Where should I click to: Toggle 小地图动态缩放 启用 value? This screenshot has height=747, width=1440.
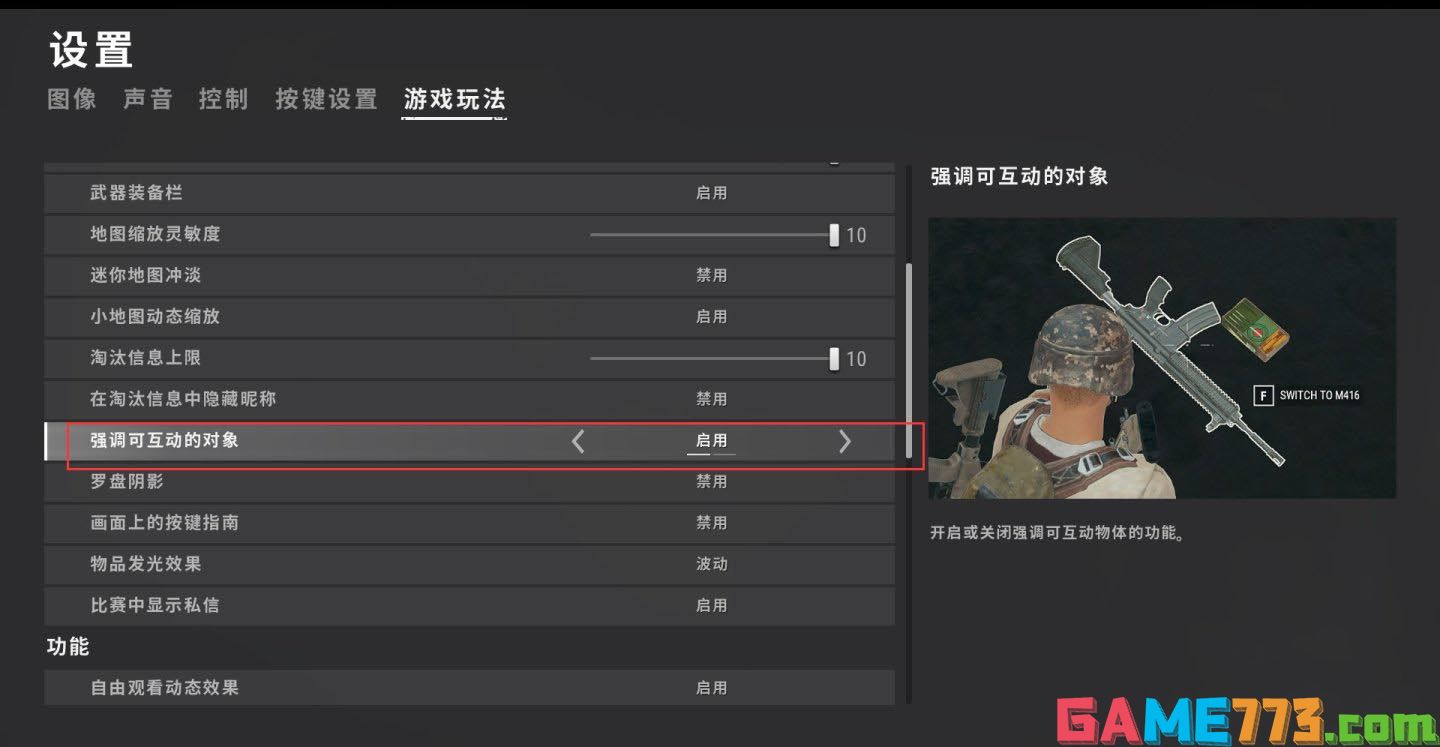[711, 316]
